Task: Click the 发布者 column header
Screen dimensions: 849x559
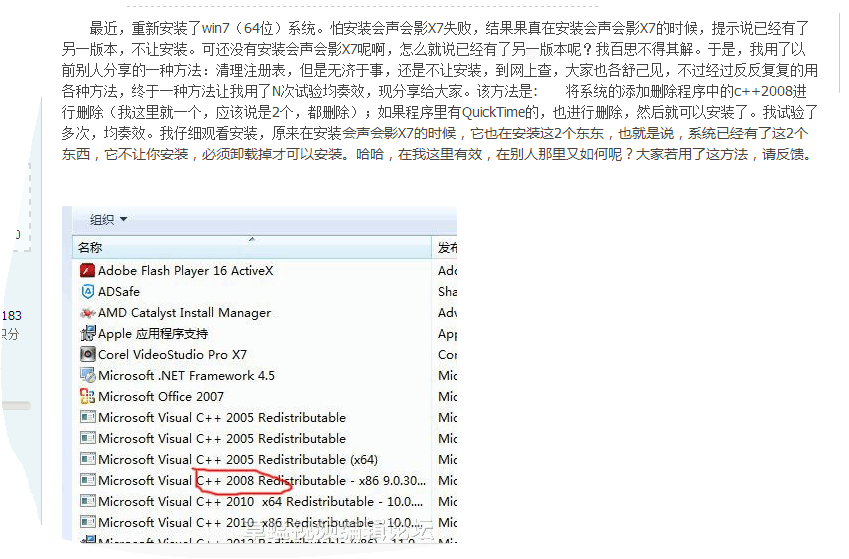Action: [446, 248]
